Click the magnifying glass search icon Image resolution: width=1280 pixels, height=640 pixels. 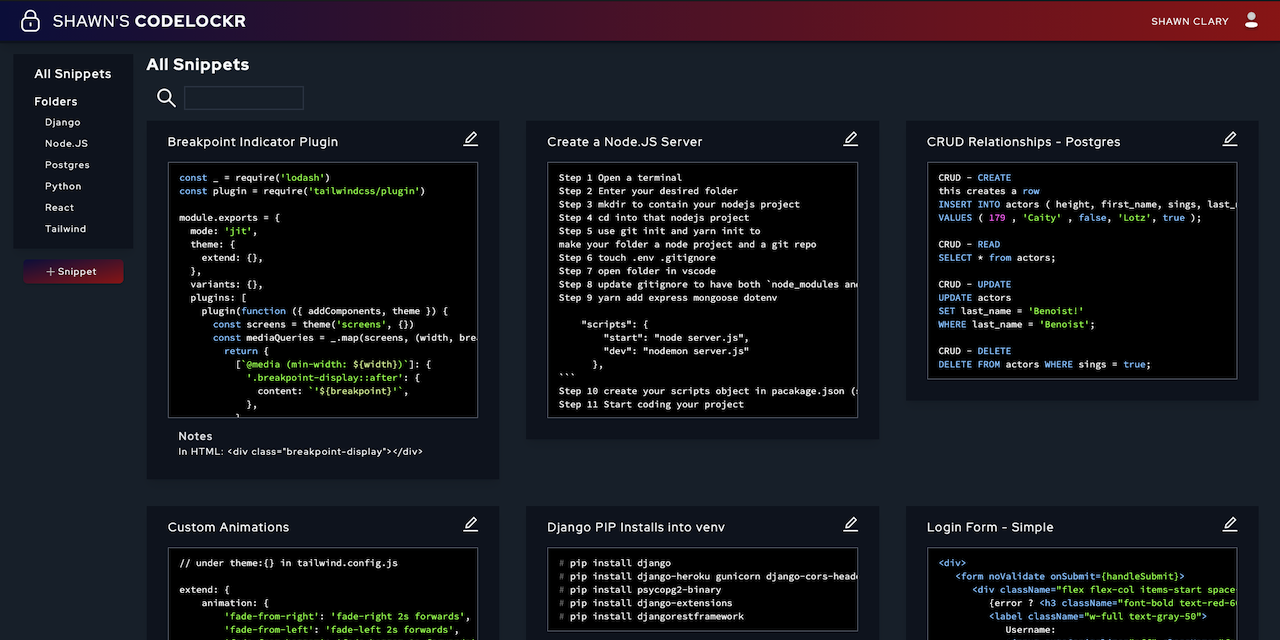pyautogui.click(x=166, y=98)
